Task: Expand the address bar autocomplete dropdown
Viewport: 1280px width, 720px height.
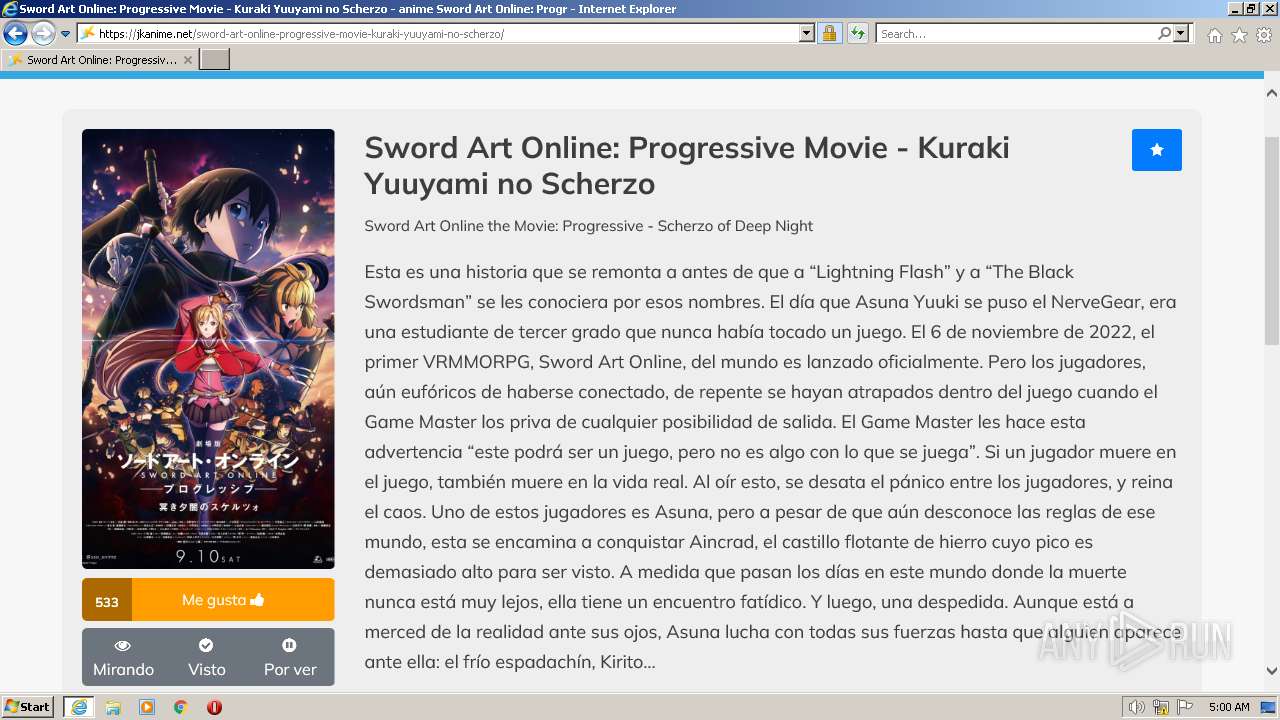Action: pyautogui.click(x=807, y=34)
